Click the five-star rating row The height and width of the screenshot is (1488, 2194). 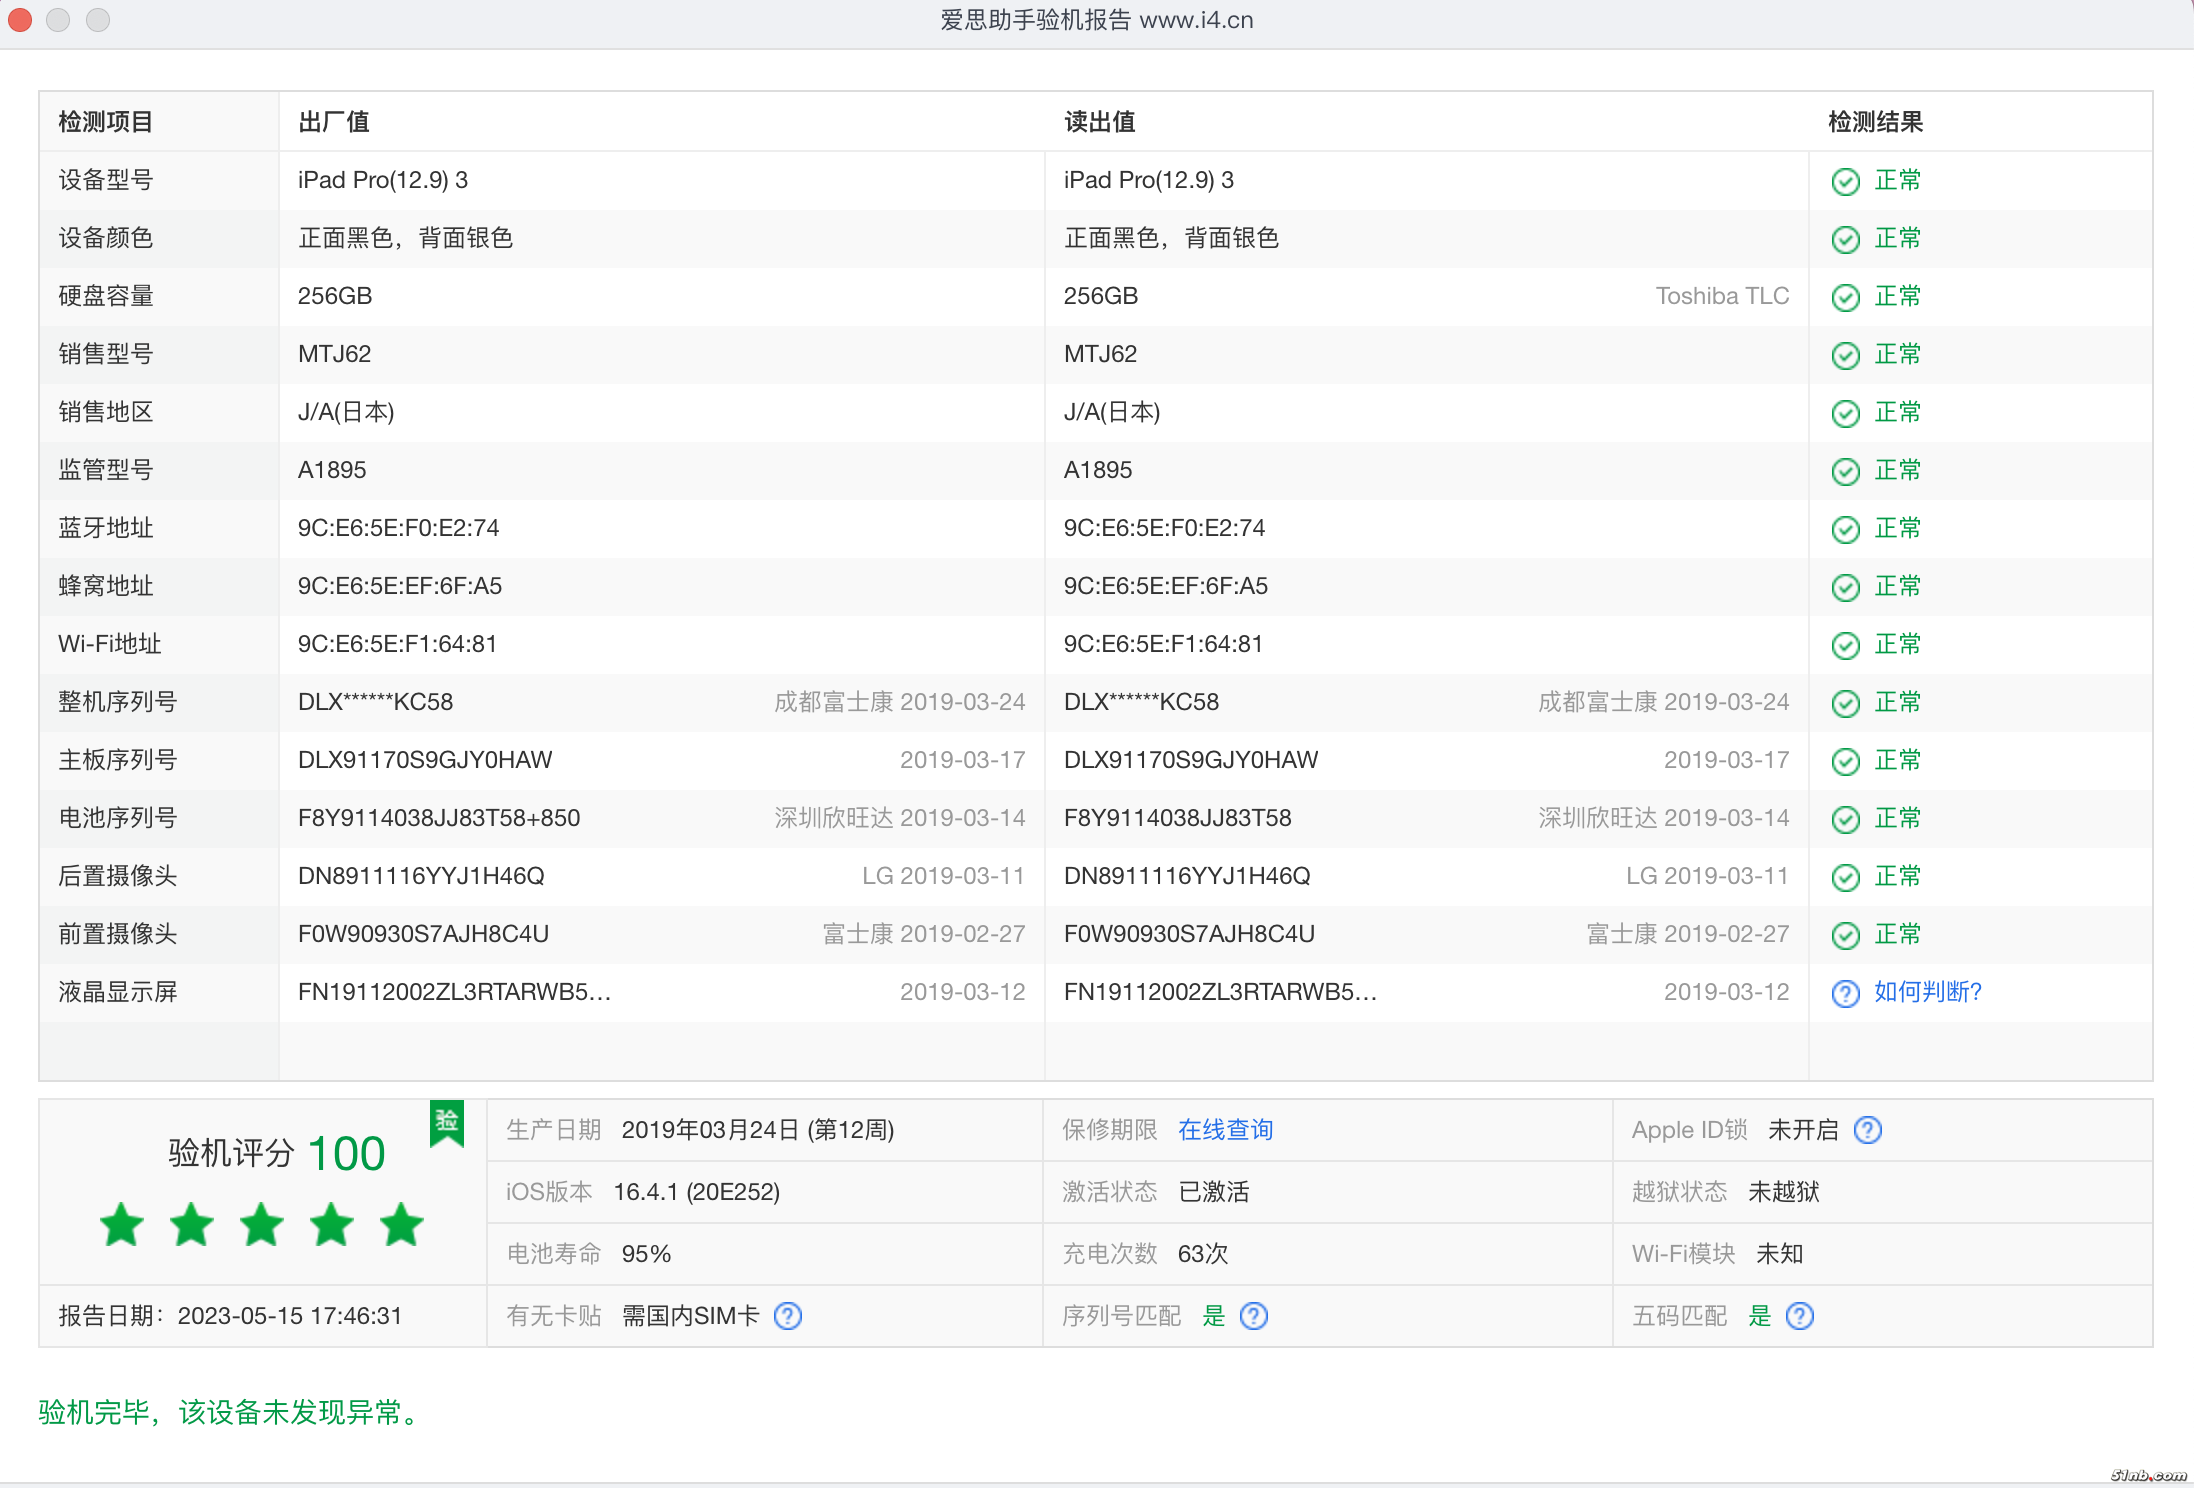(x=262, y=1225)
